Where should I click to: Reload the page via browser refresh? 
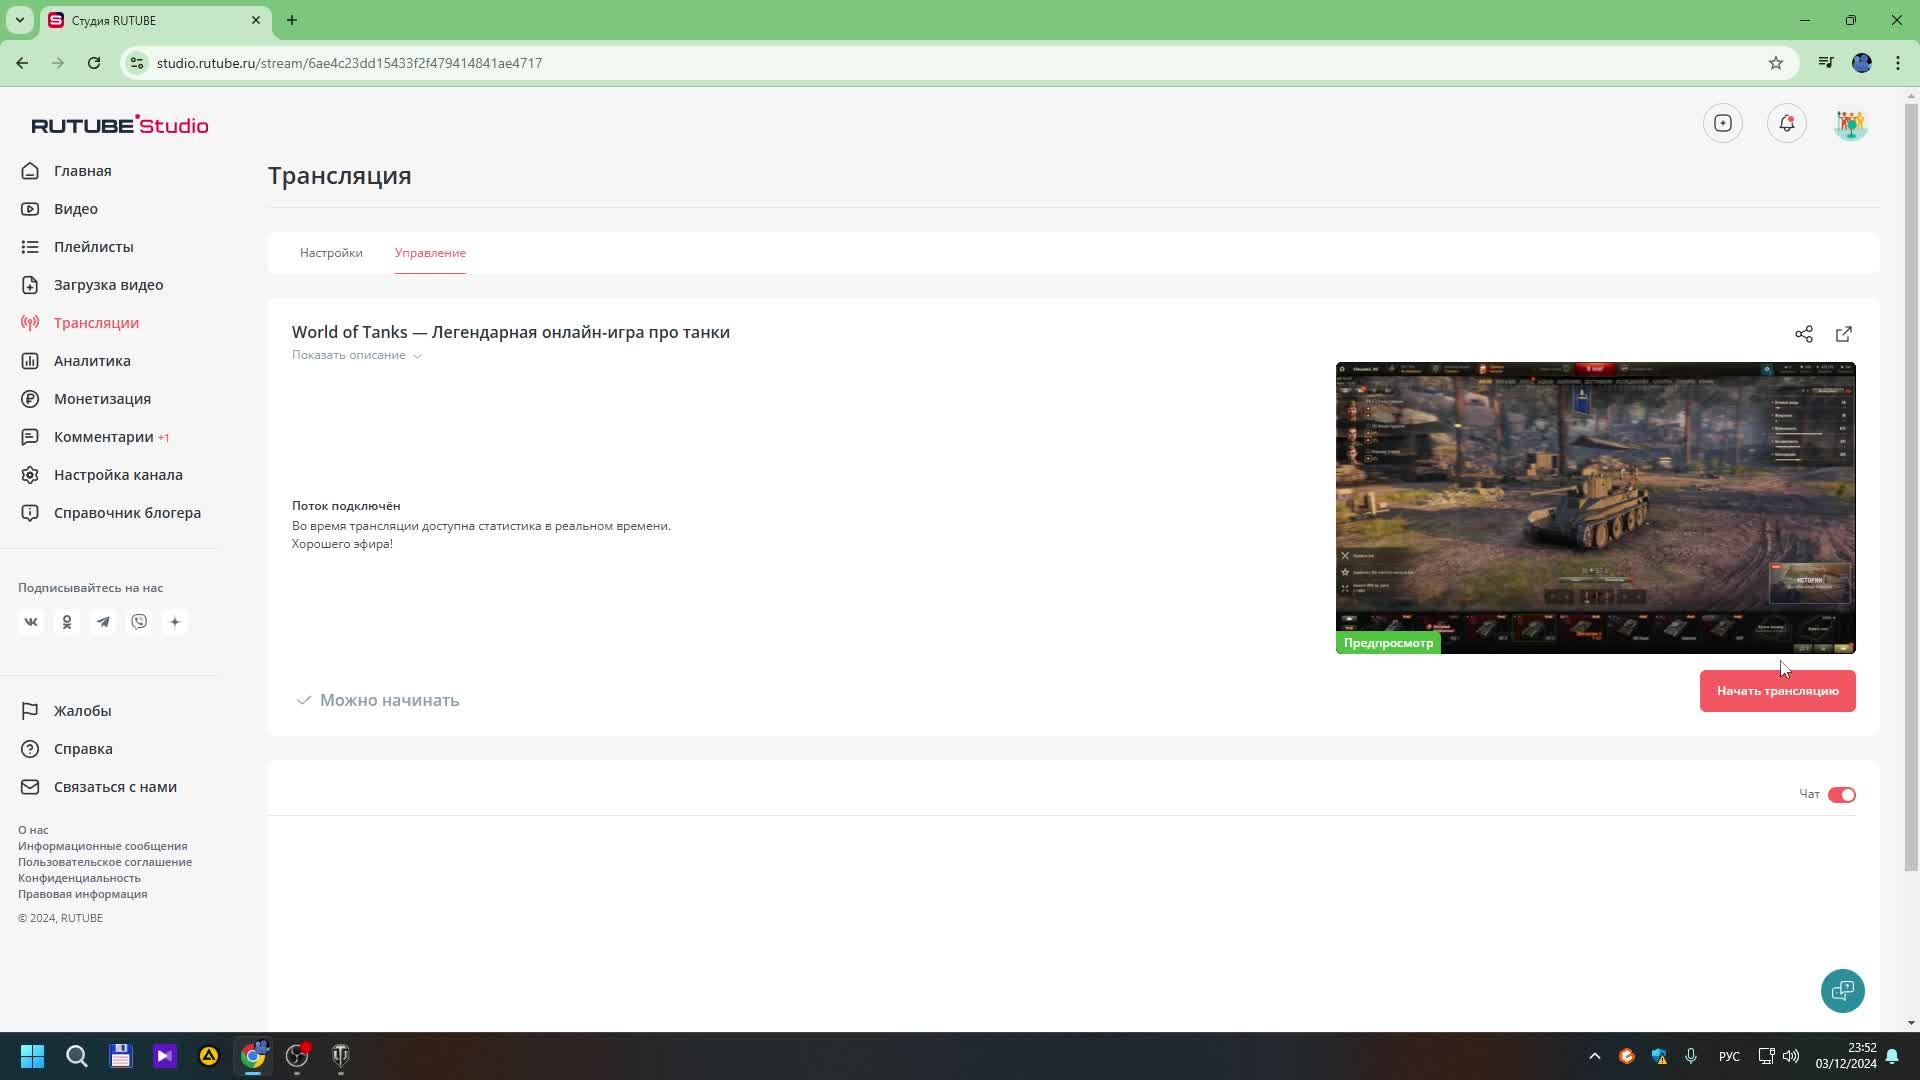(94, 63)
